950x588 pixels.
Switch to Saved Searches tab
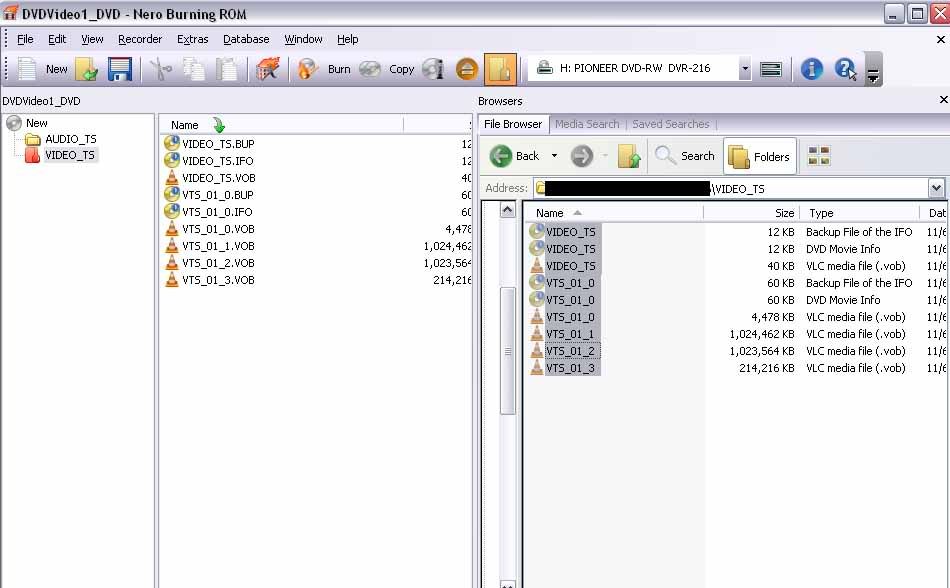click(x=671, y=124)
